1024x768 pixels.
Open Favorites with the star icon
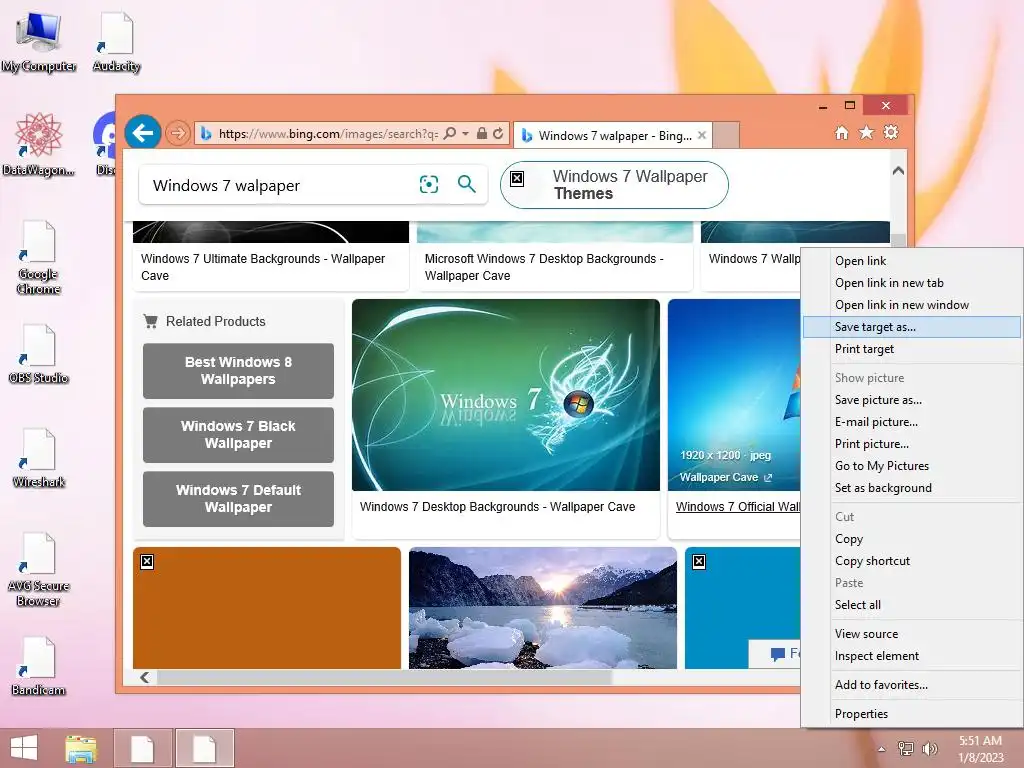[x=866, y=133]
